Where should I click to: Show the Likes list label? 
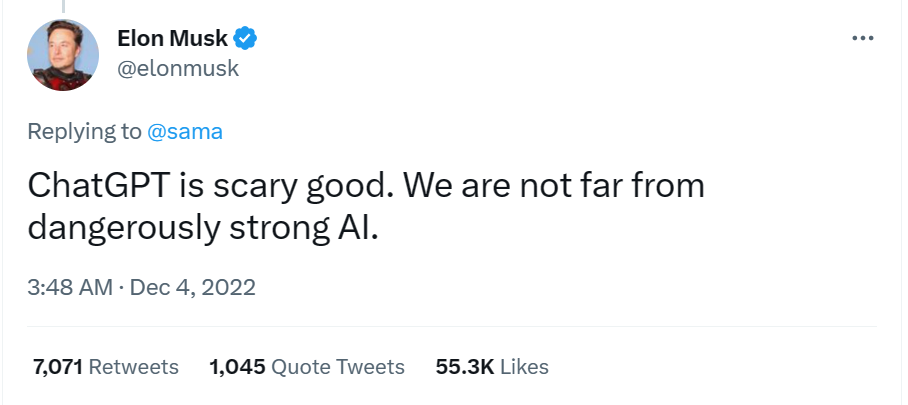tap(524, 367)
